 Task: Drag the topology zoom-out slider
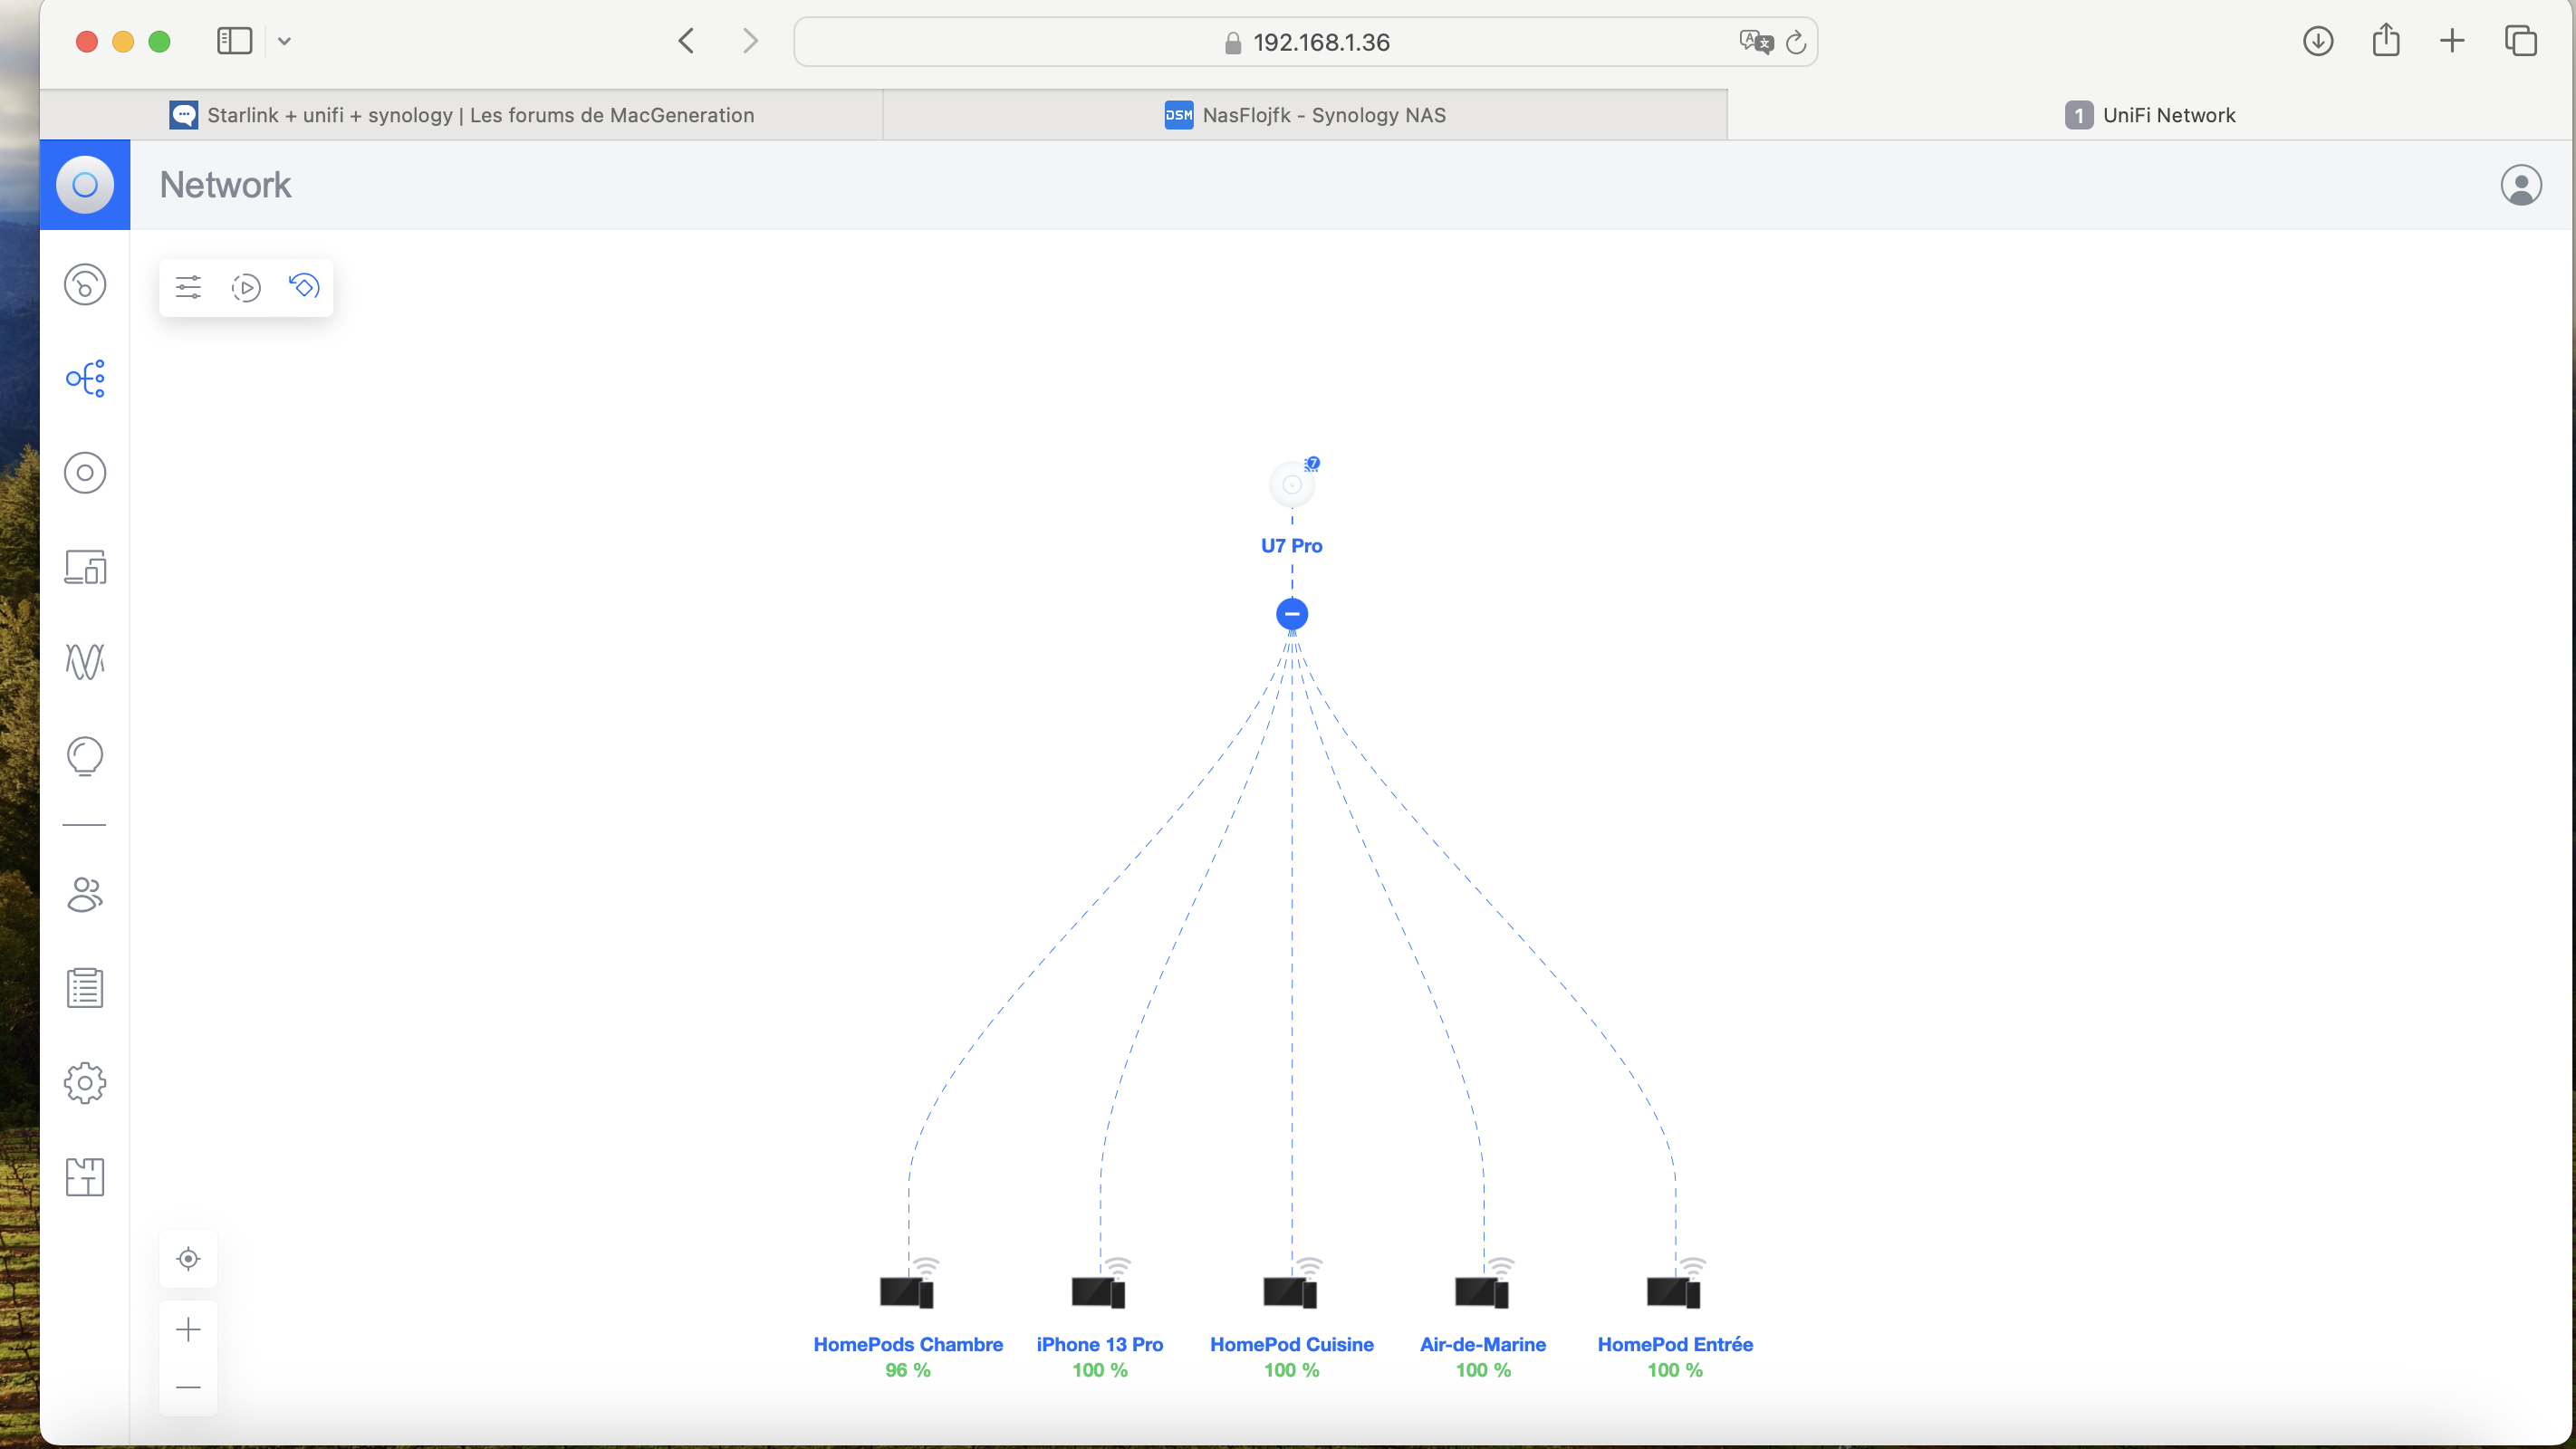click(x=189, y=1389)
